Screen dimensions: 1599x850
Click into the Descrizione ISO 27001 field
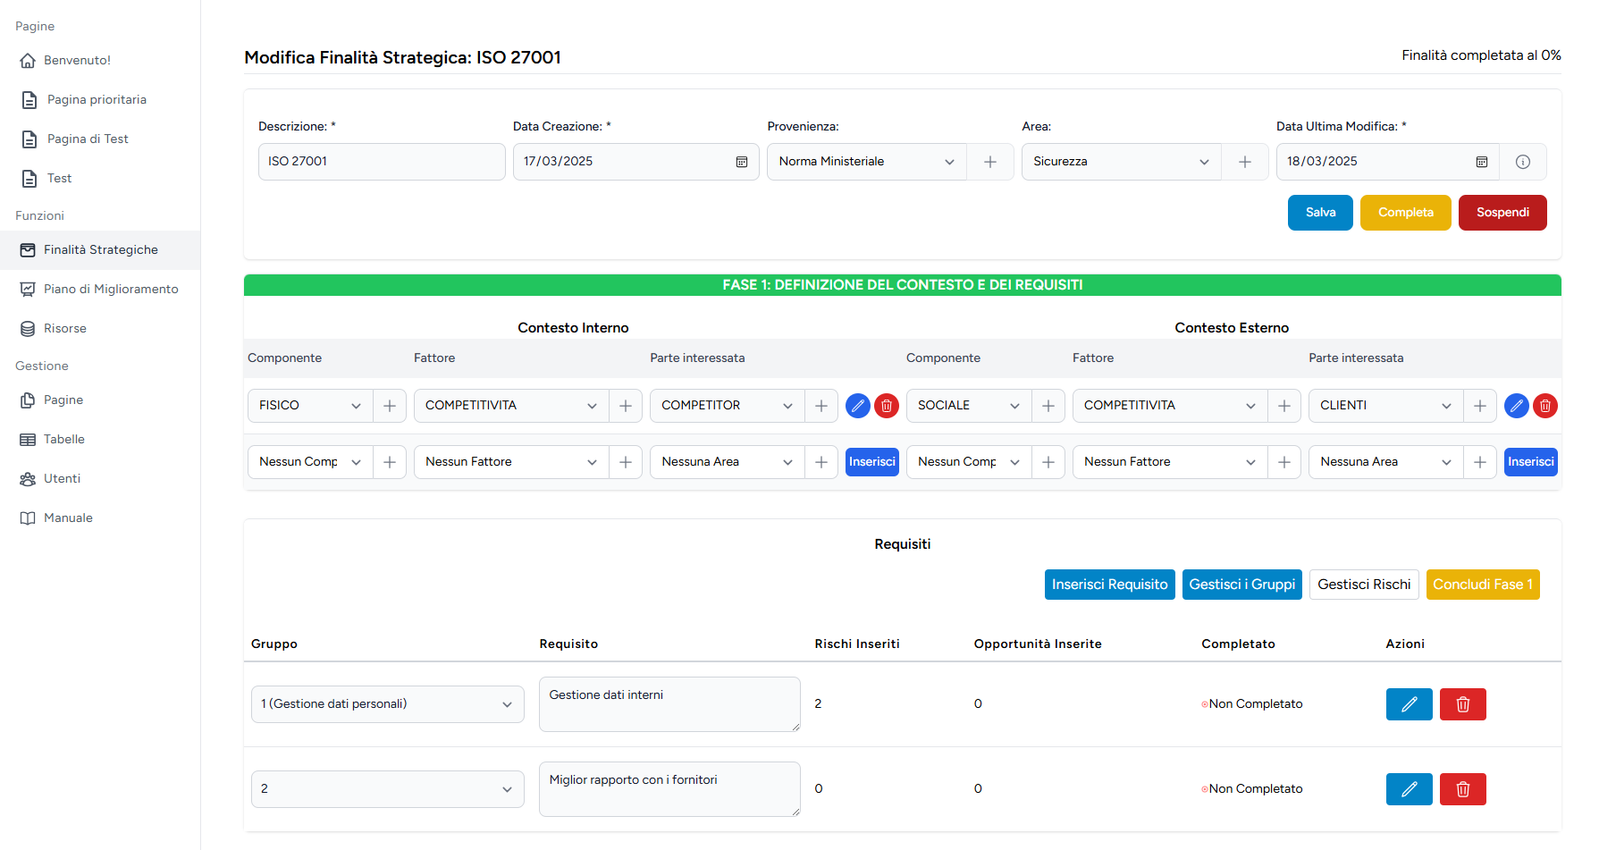pos(381,162)
